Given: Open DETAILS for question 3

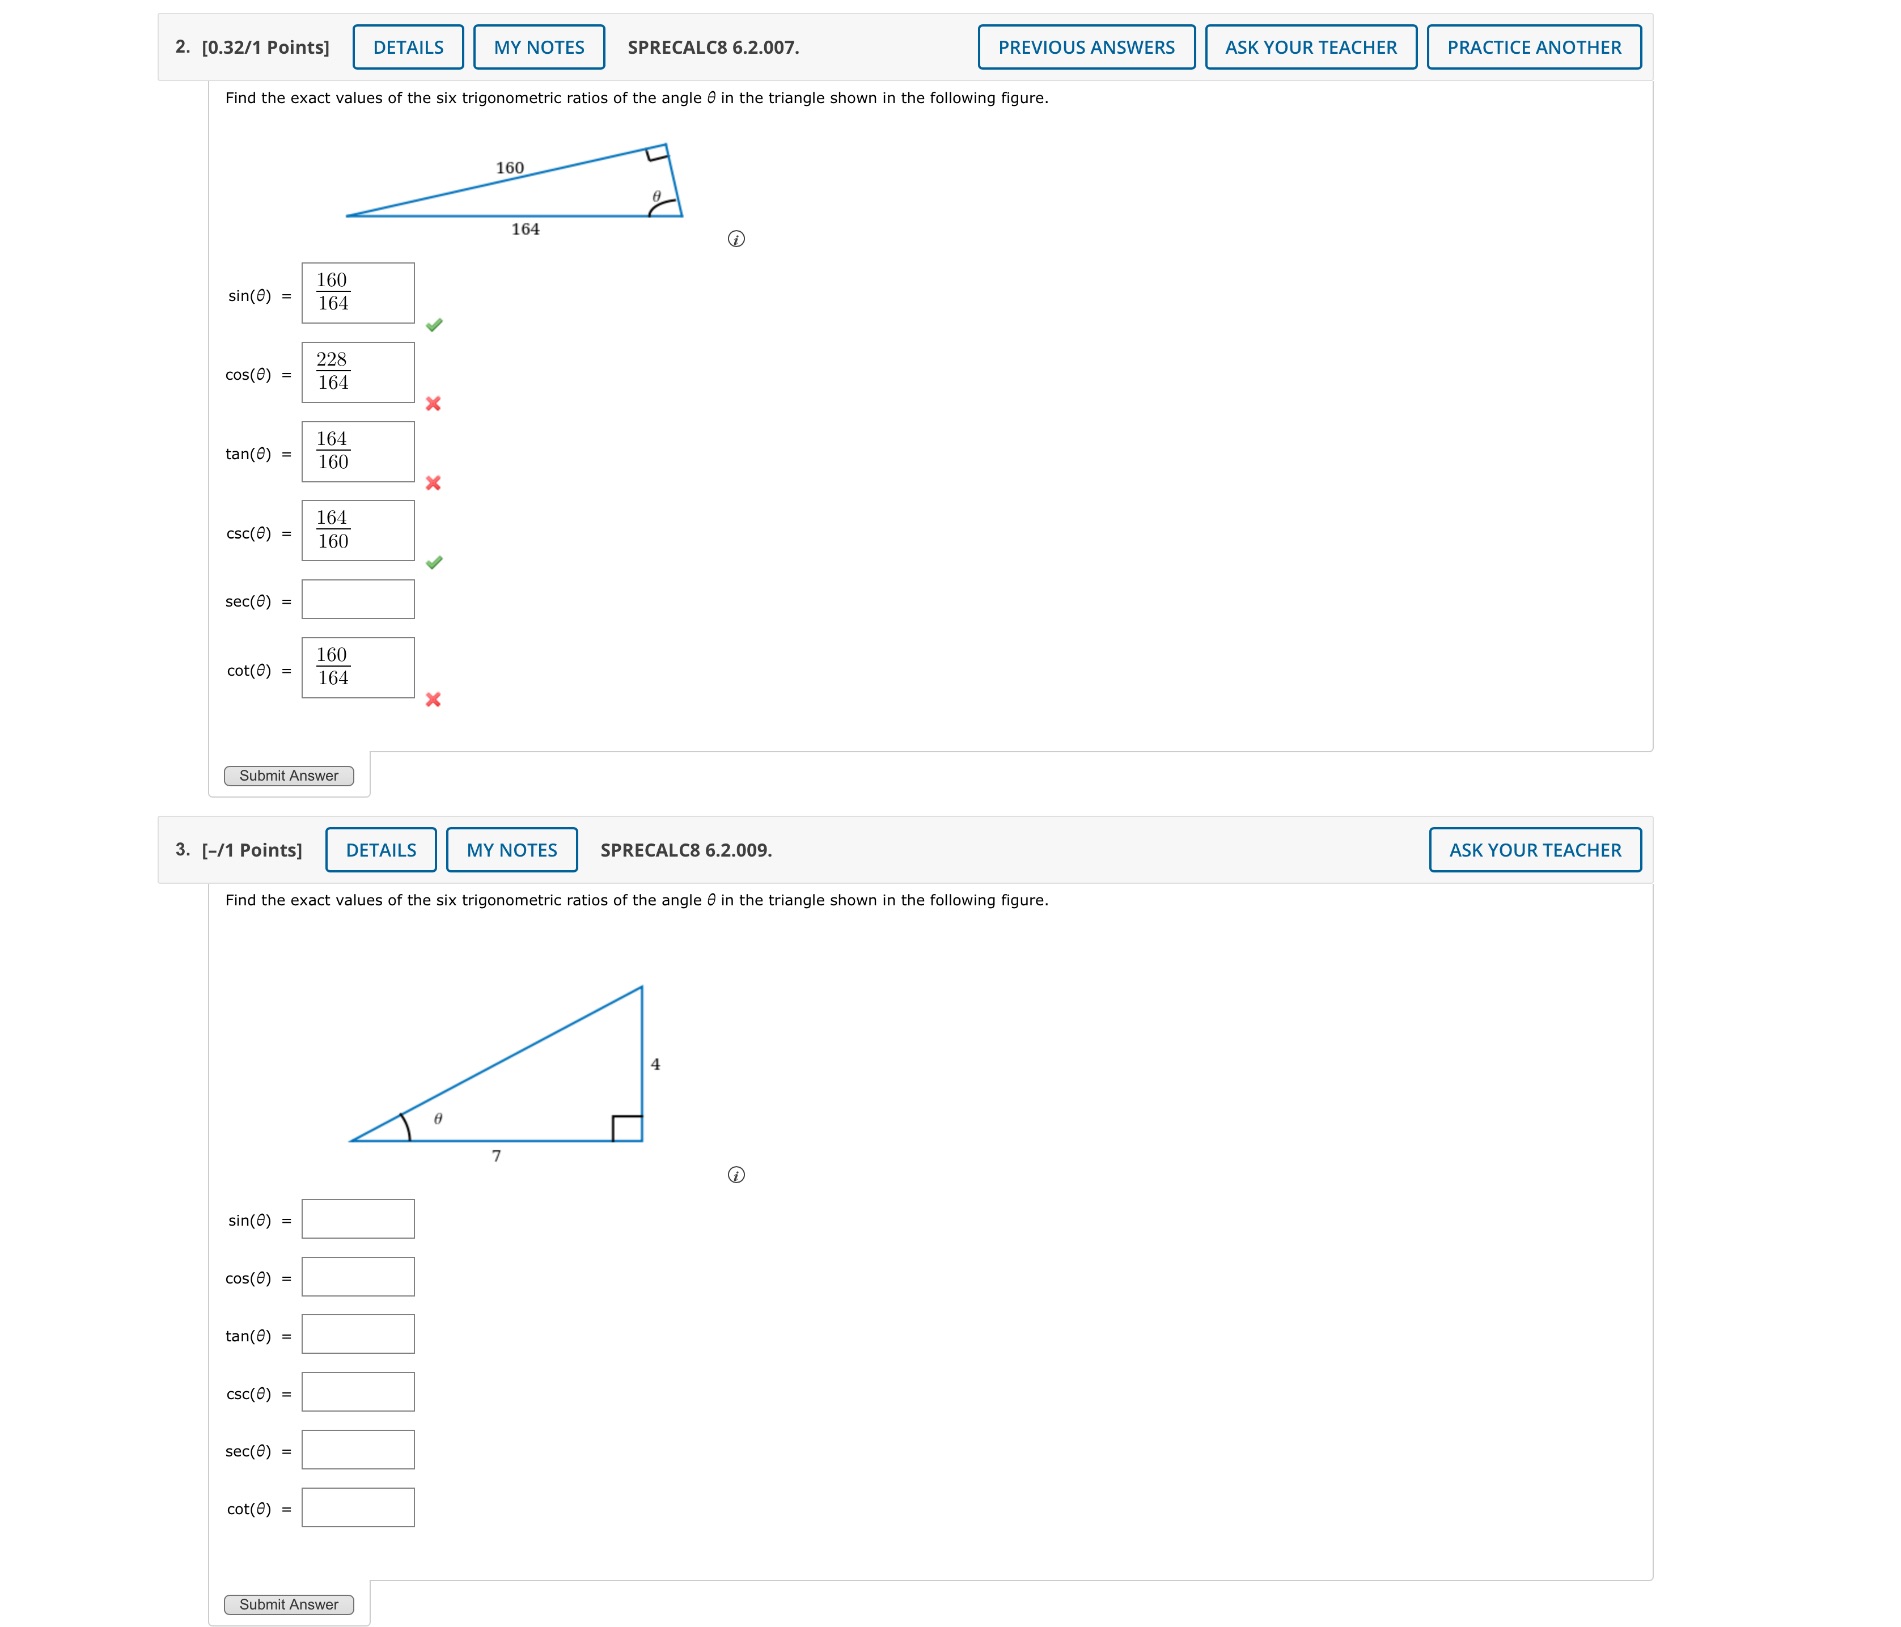Looking at the screenshot, I should 381,850.
